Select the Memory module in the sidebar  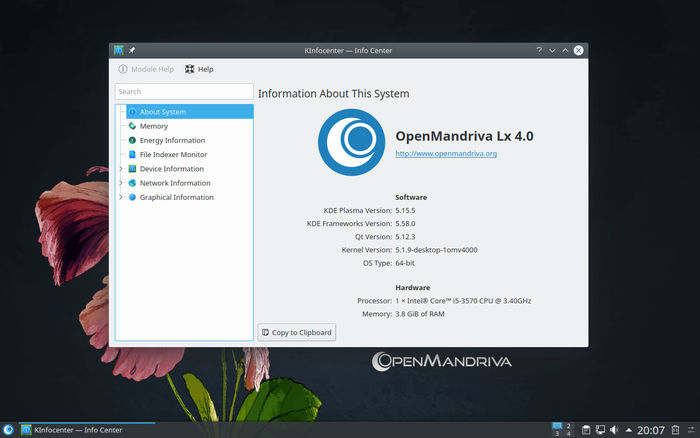153,126
